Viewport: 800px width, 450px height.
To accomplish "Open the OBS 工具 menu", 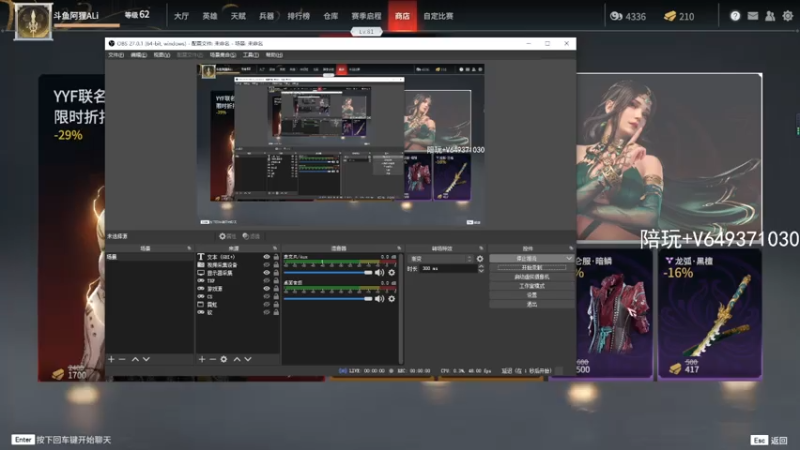I will [251, 55].
